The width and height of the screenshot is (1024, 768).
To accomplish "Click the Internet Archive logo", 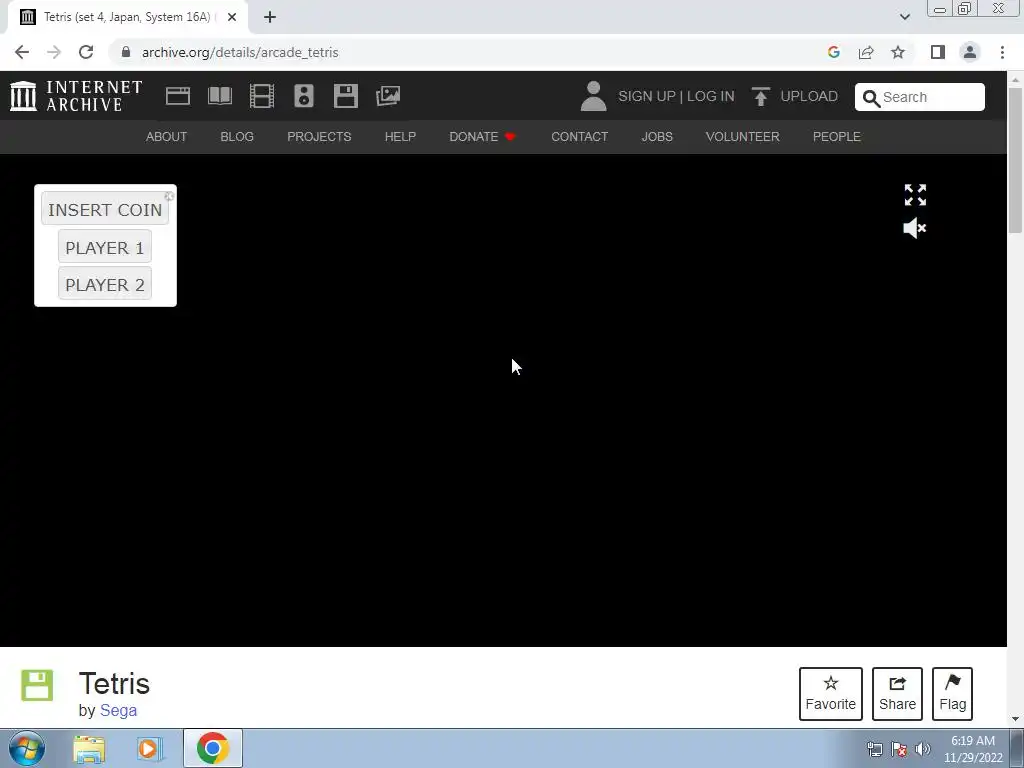I will pyautogui.click(x=76, y=96).
